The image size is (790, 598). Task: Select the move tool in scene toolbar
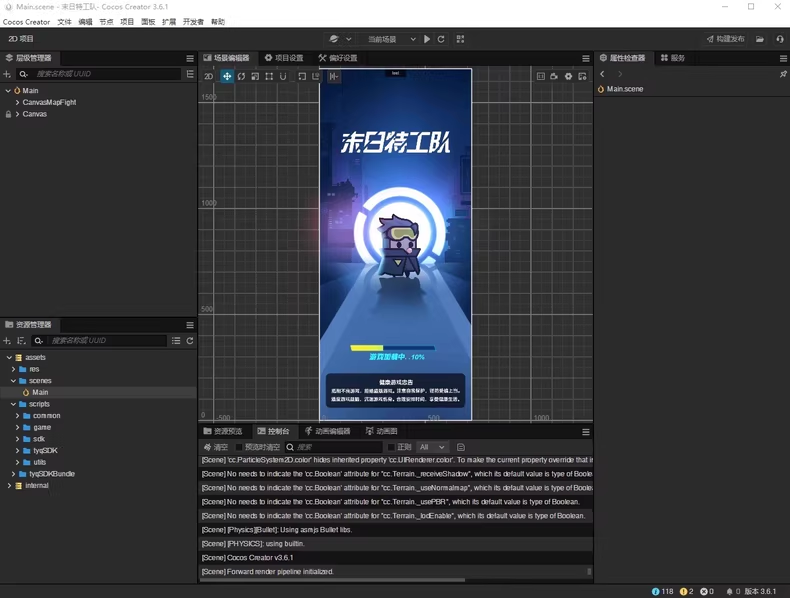(x=227, y=76)
